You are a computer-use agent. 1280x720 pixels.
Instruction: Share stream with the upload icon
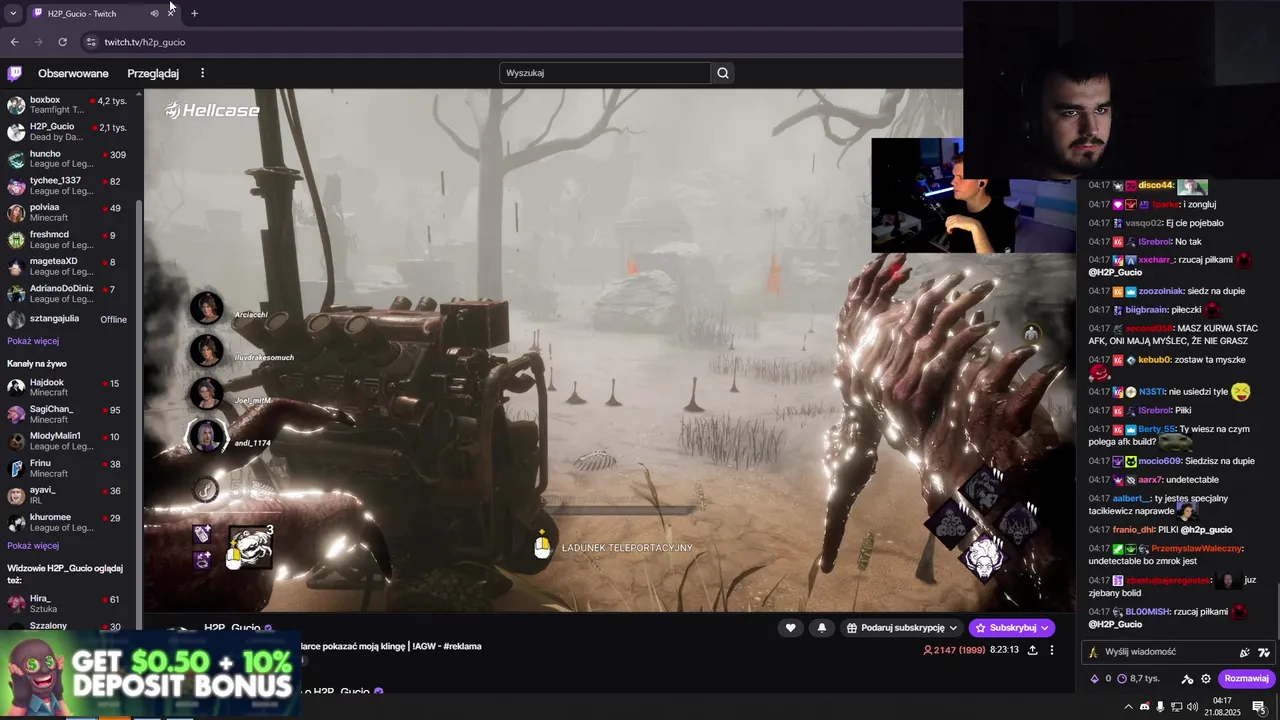pos(1032,650)
